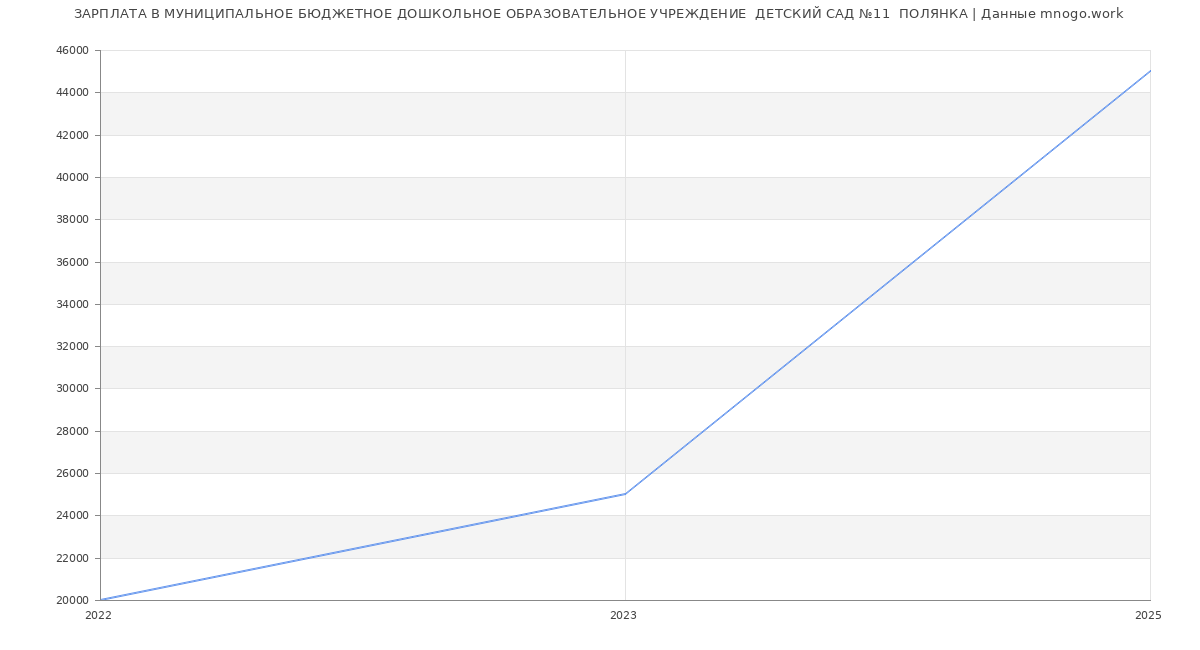Viewport: 1200px width, 650px height.
Task: Select the 36000 y-axis label
Action: [74, 262]
